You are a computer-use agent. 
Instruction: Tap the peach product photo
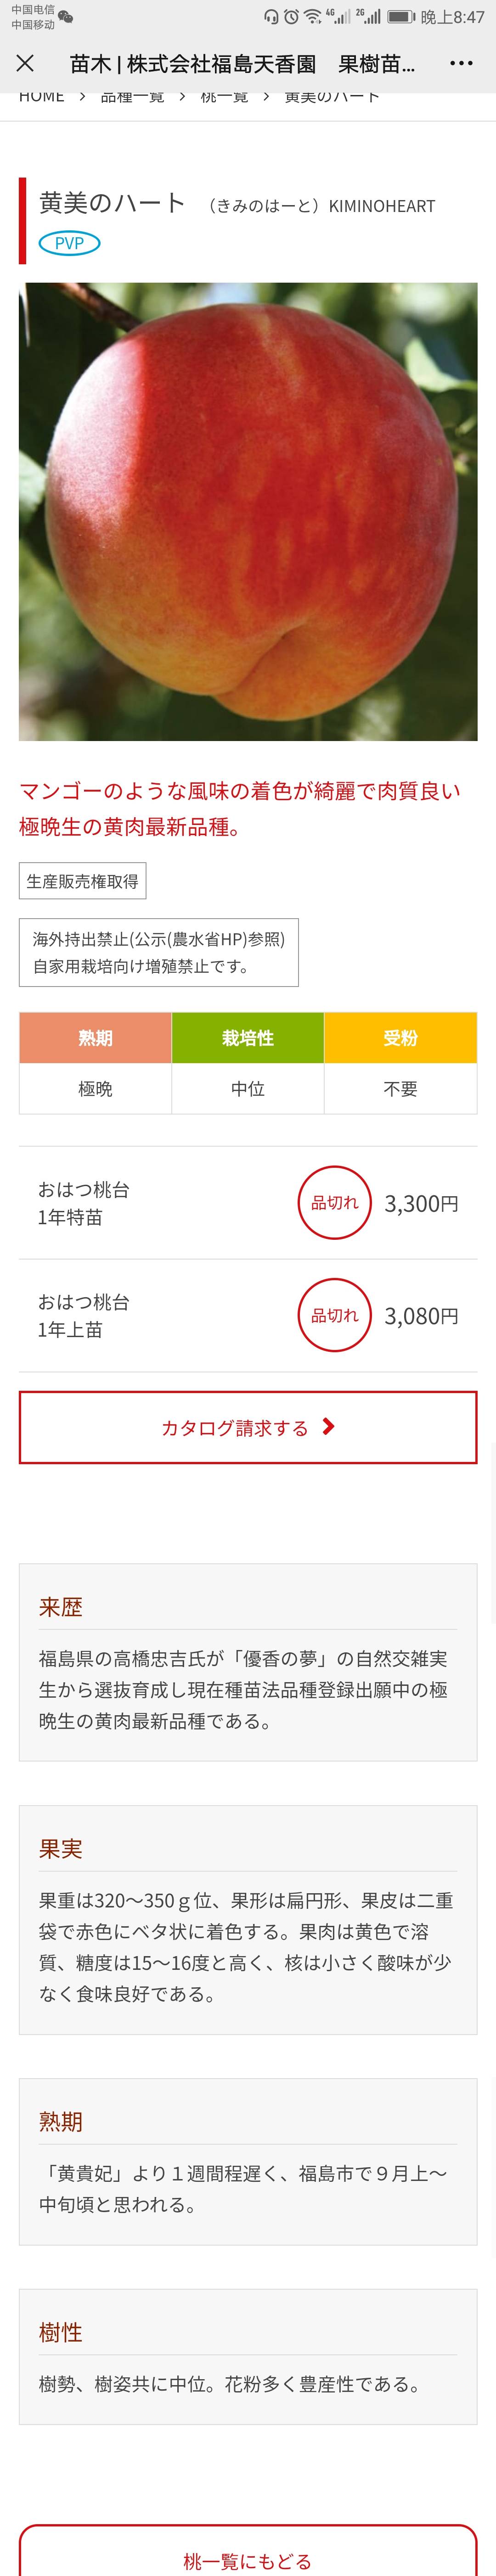click(248, 511)
